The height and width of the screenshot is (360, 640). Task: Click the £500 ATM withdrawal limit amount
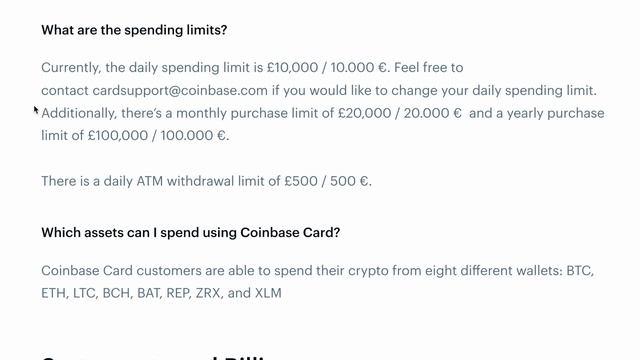pos(301,181)
